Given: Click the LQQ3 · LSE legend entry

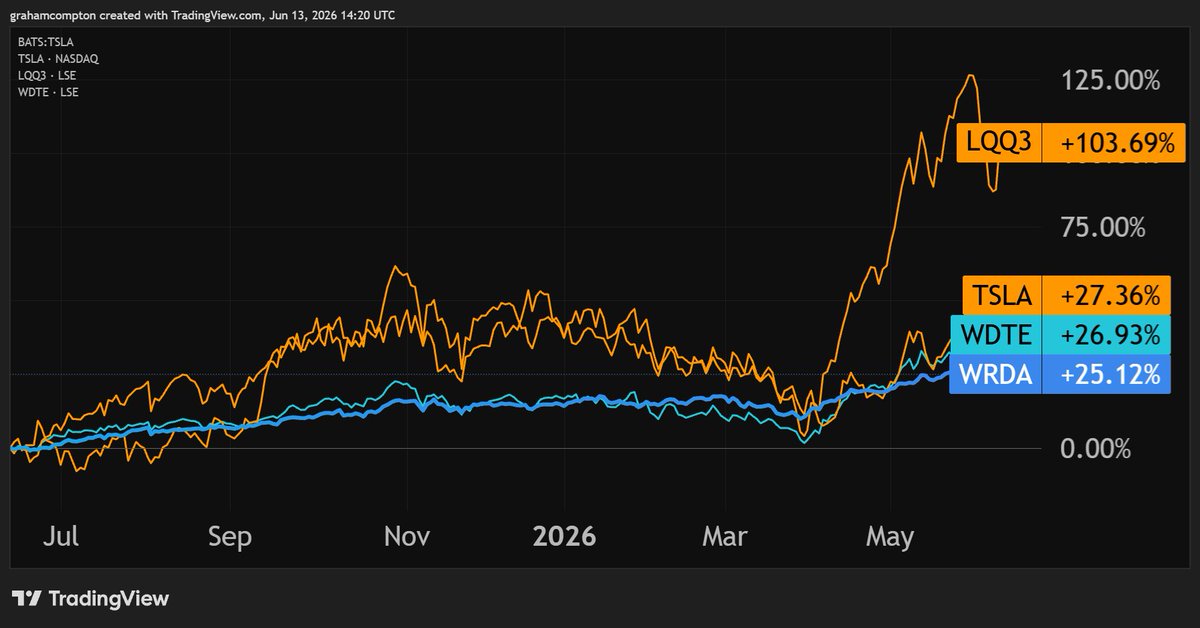Looking at the screenshot, I should click(x=47, y=76).
